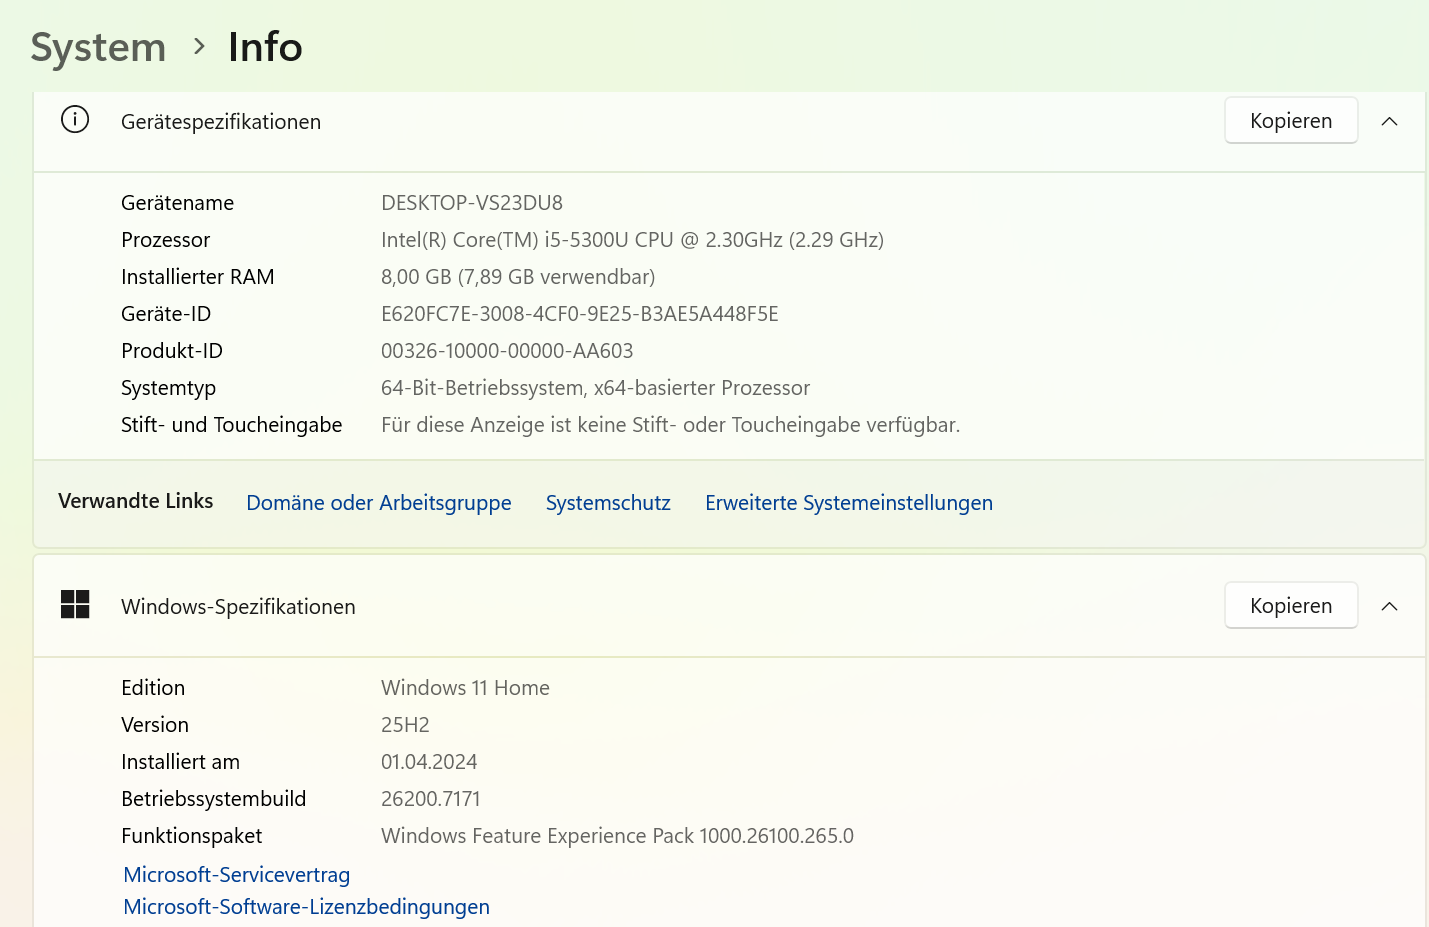Click the info icon beside Gerätespezifikationen

pos(75,120)
